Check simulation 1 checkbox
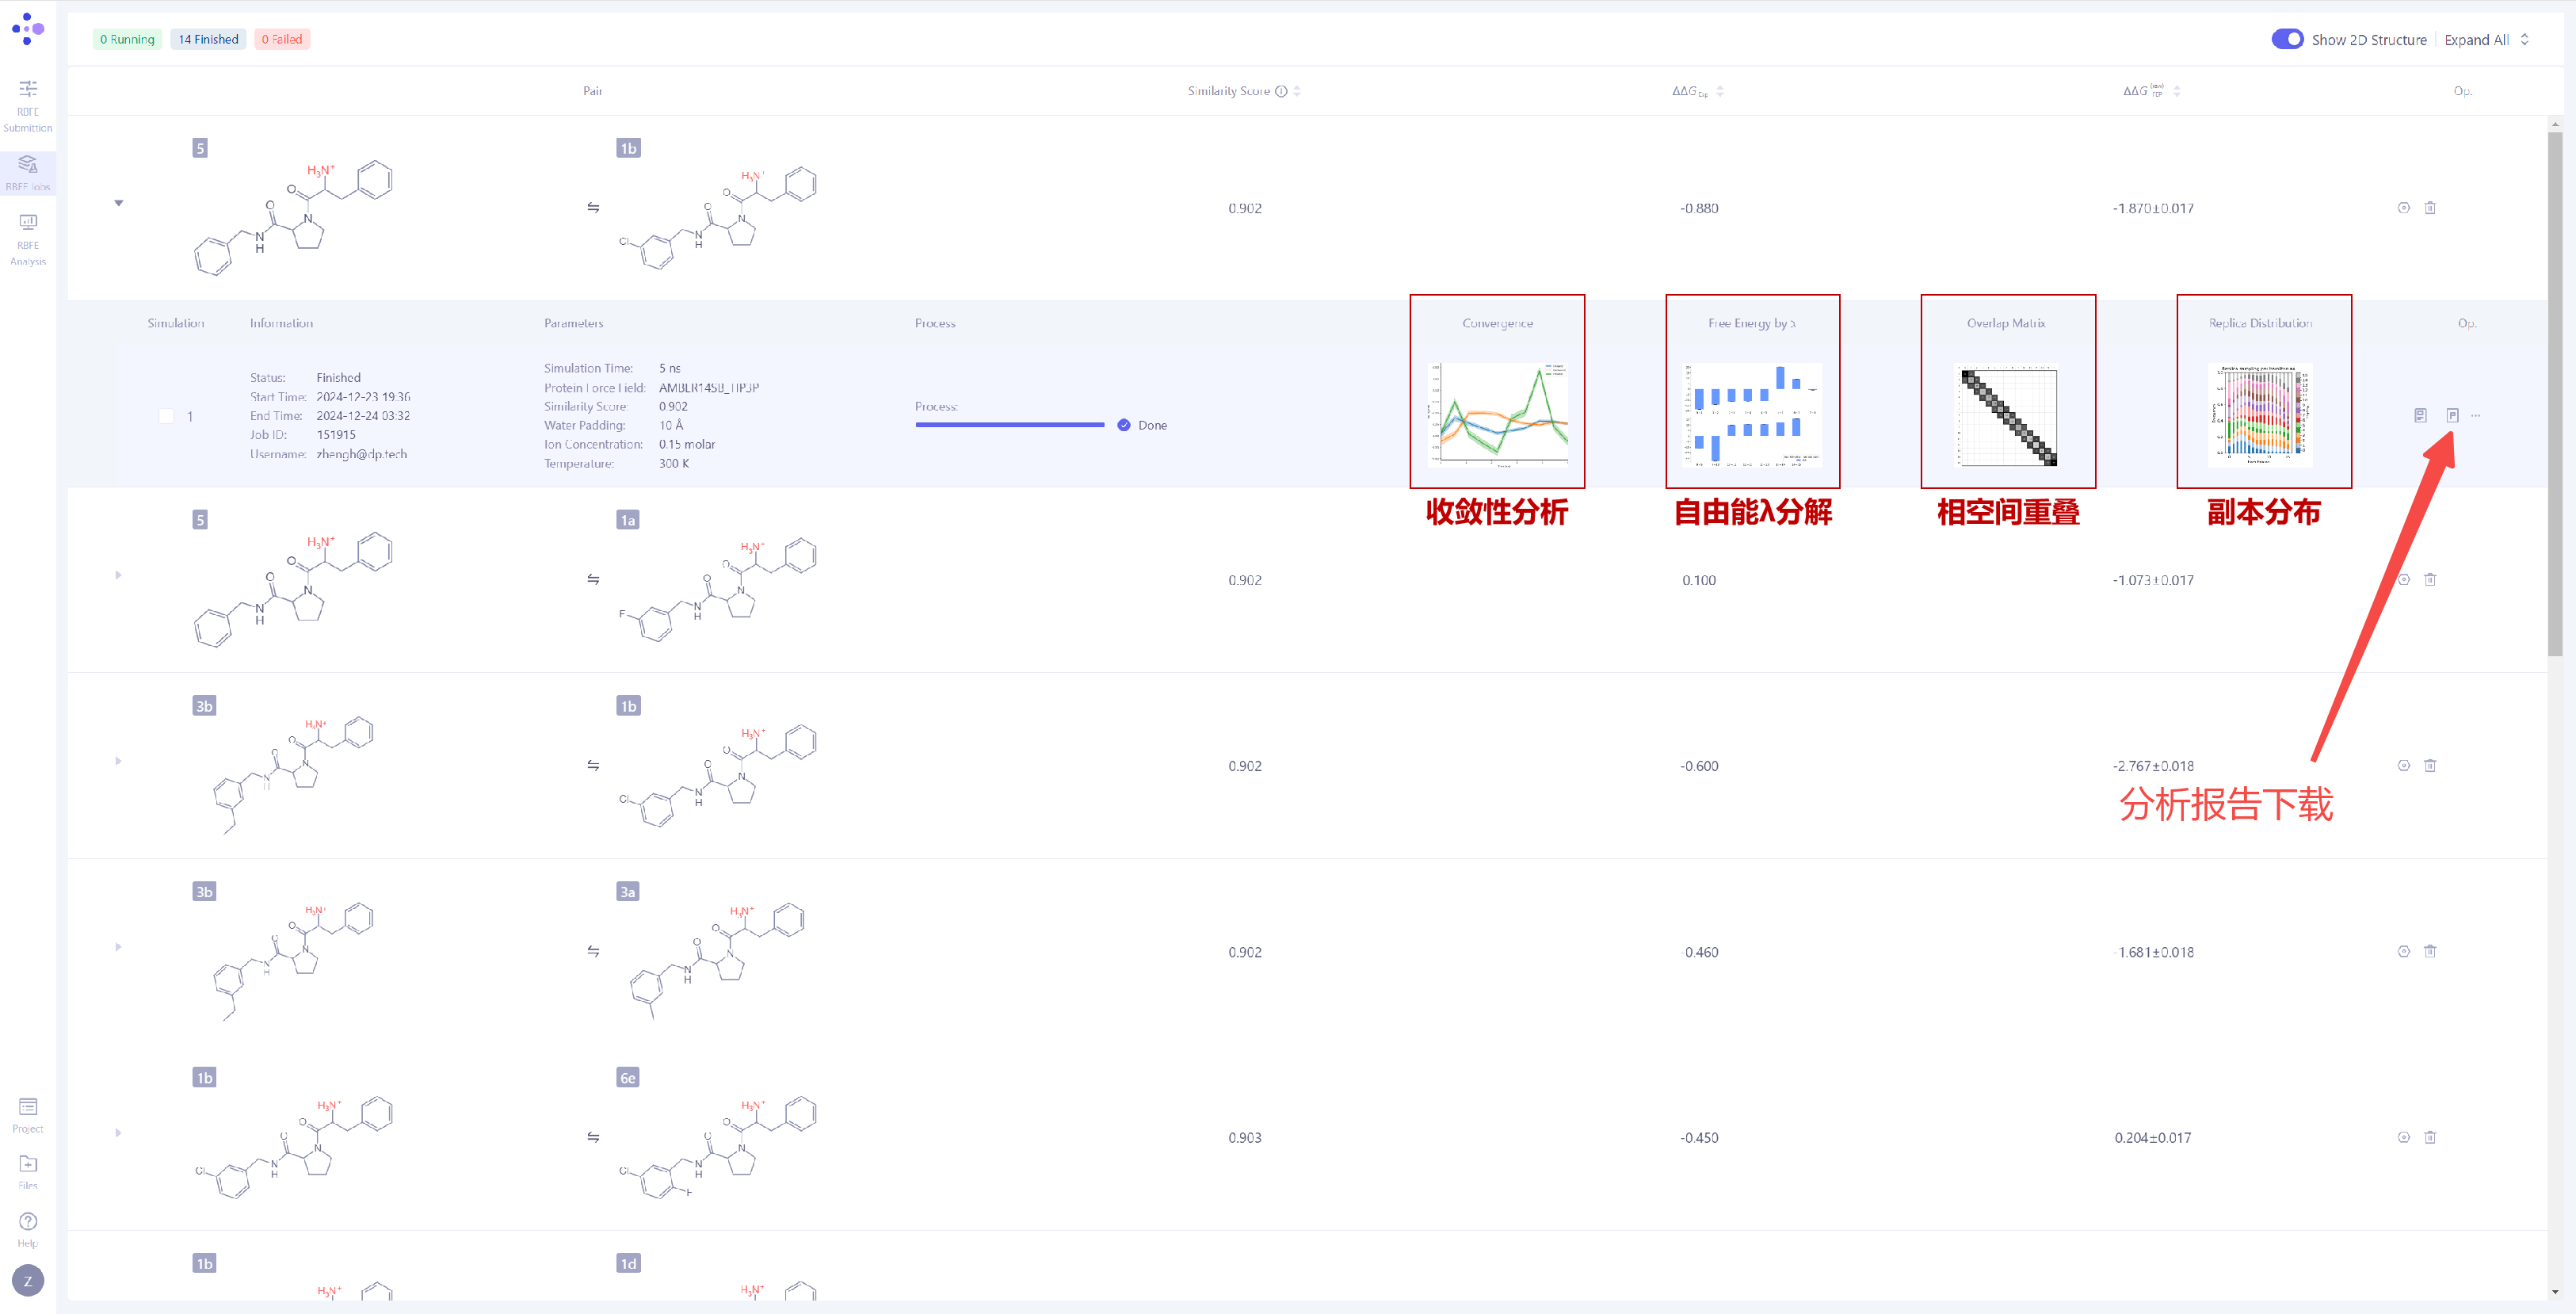Screen dimensions: 2576x1314 coord(167,416)
